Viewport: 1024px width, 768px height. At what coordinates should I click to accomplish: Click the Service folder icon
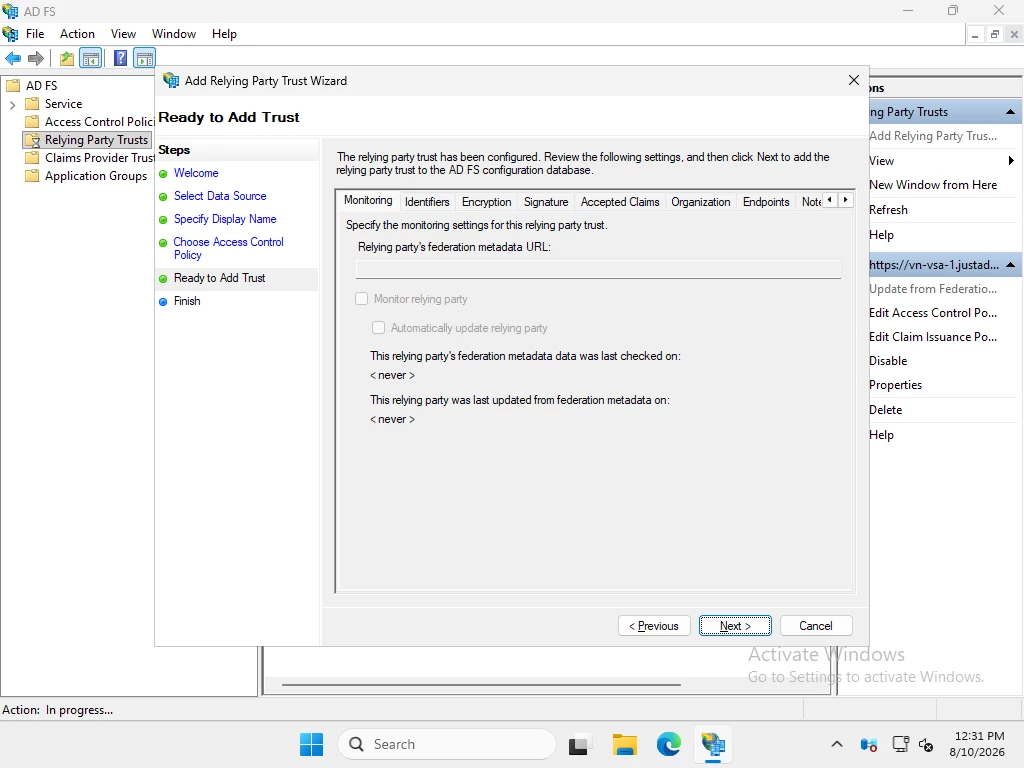[x=32, y=104]
